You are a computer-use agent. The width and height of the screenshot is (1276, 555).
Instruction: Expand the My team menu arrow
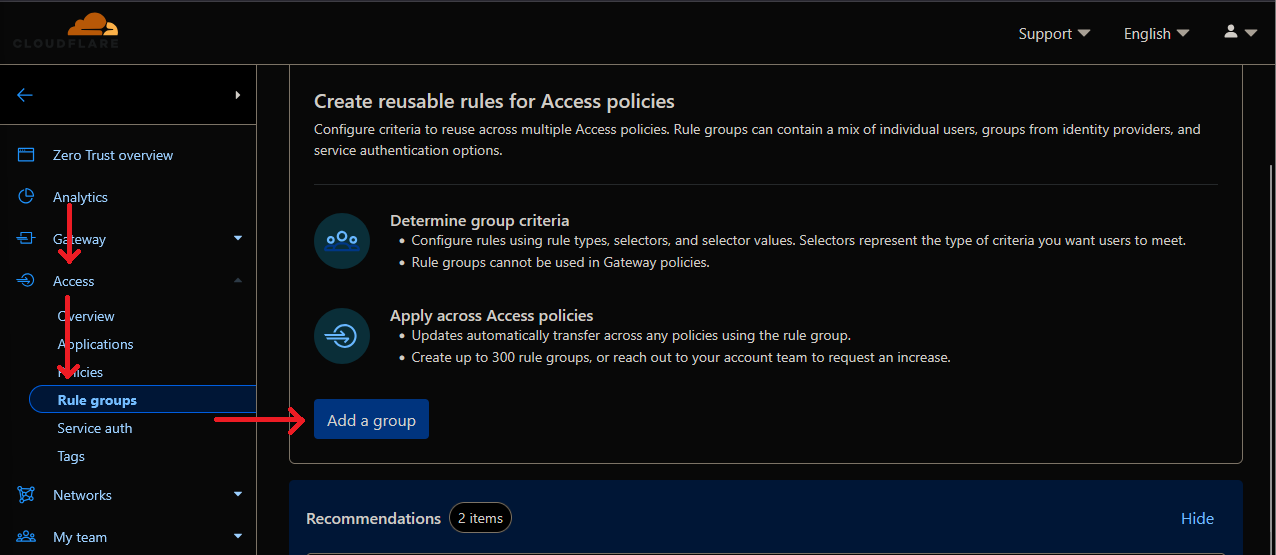click(238, 536)
